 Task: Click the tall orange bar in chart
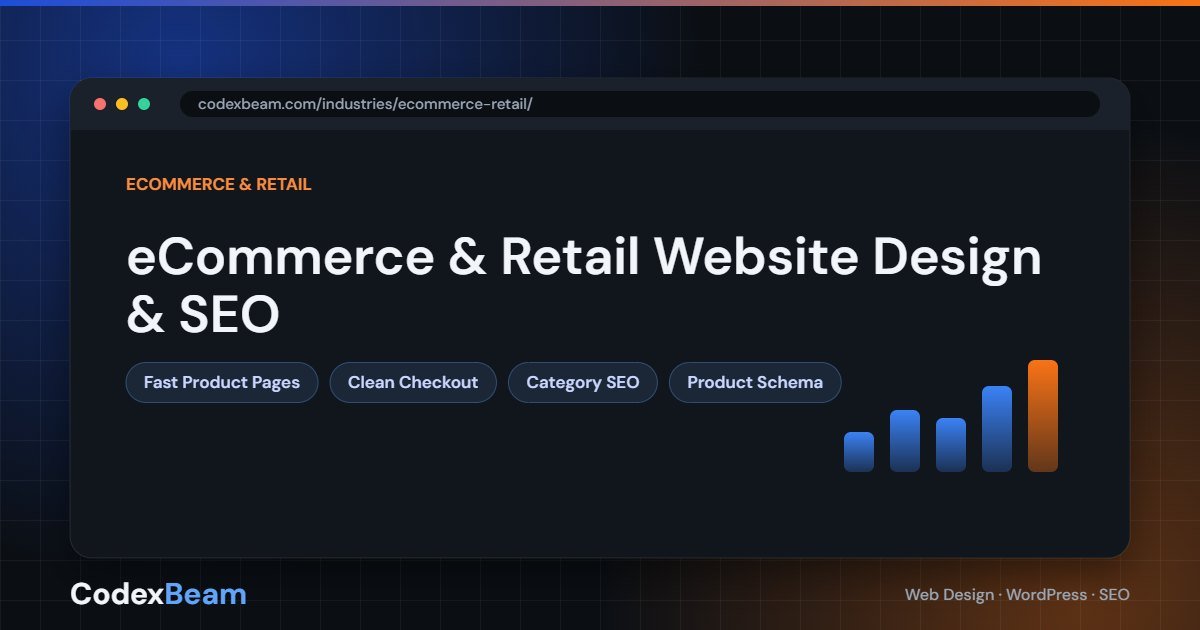pyautogui.click(x=1043, y=416)
